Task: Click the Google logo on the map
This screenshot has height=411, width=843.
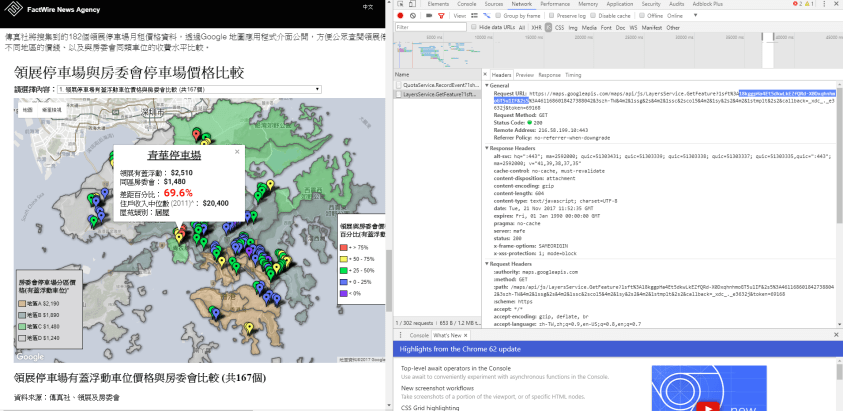Action: pyautogui.click(x=30, y=357)
